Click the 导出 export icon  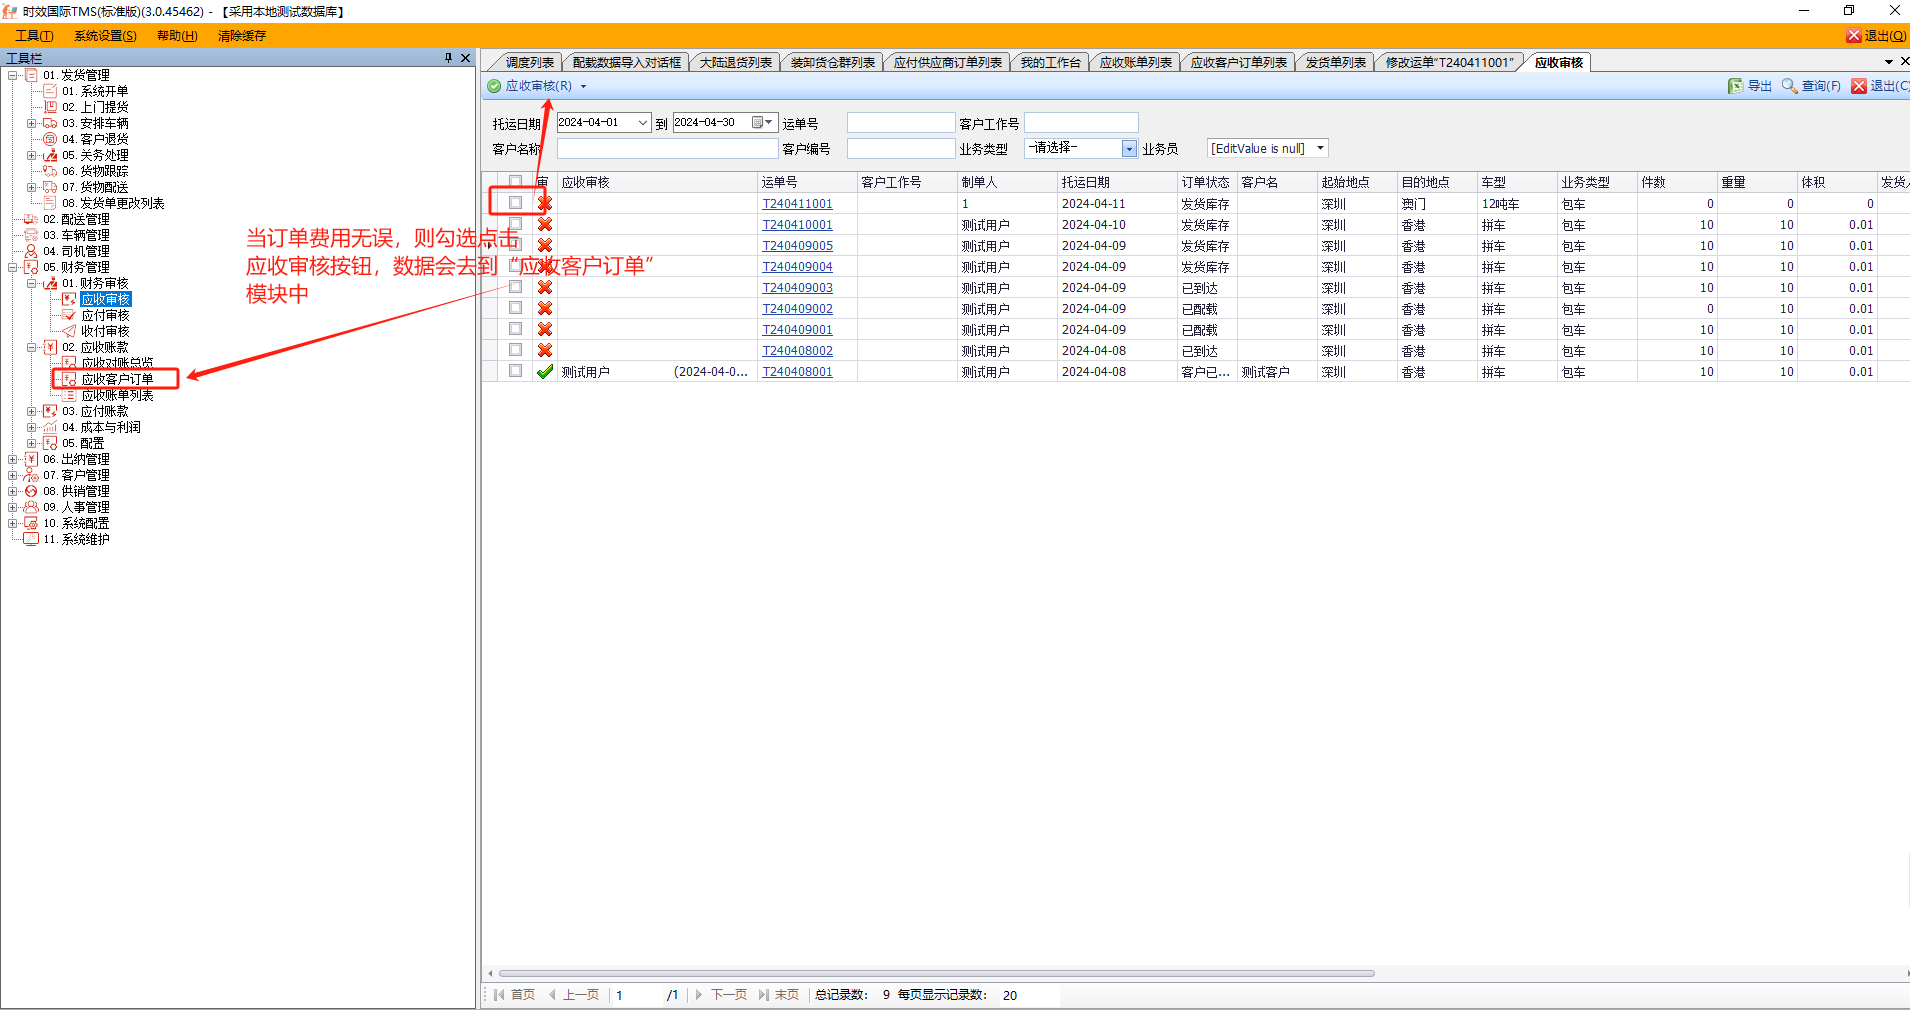tap(1735, 86)
